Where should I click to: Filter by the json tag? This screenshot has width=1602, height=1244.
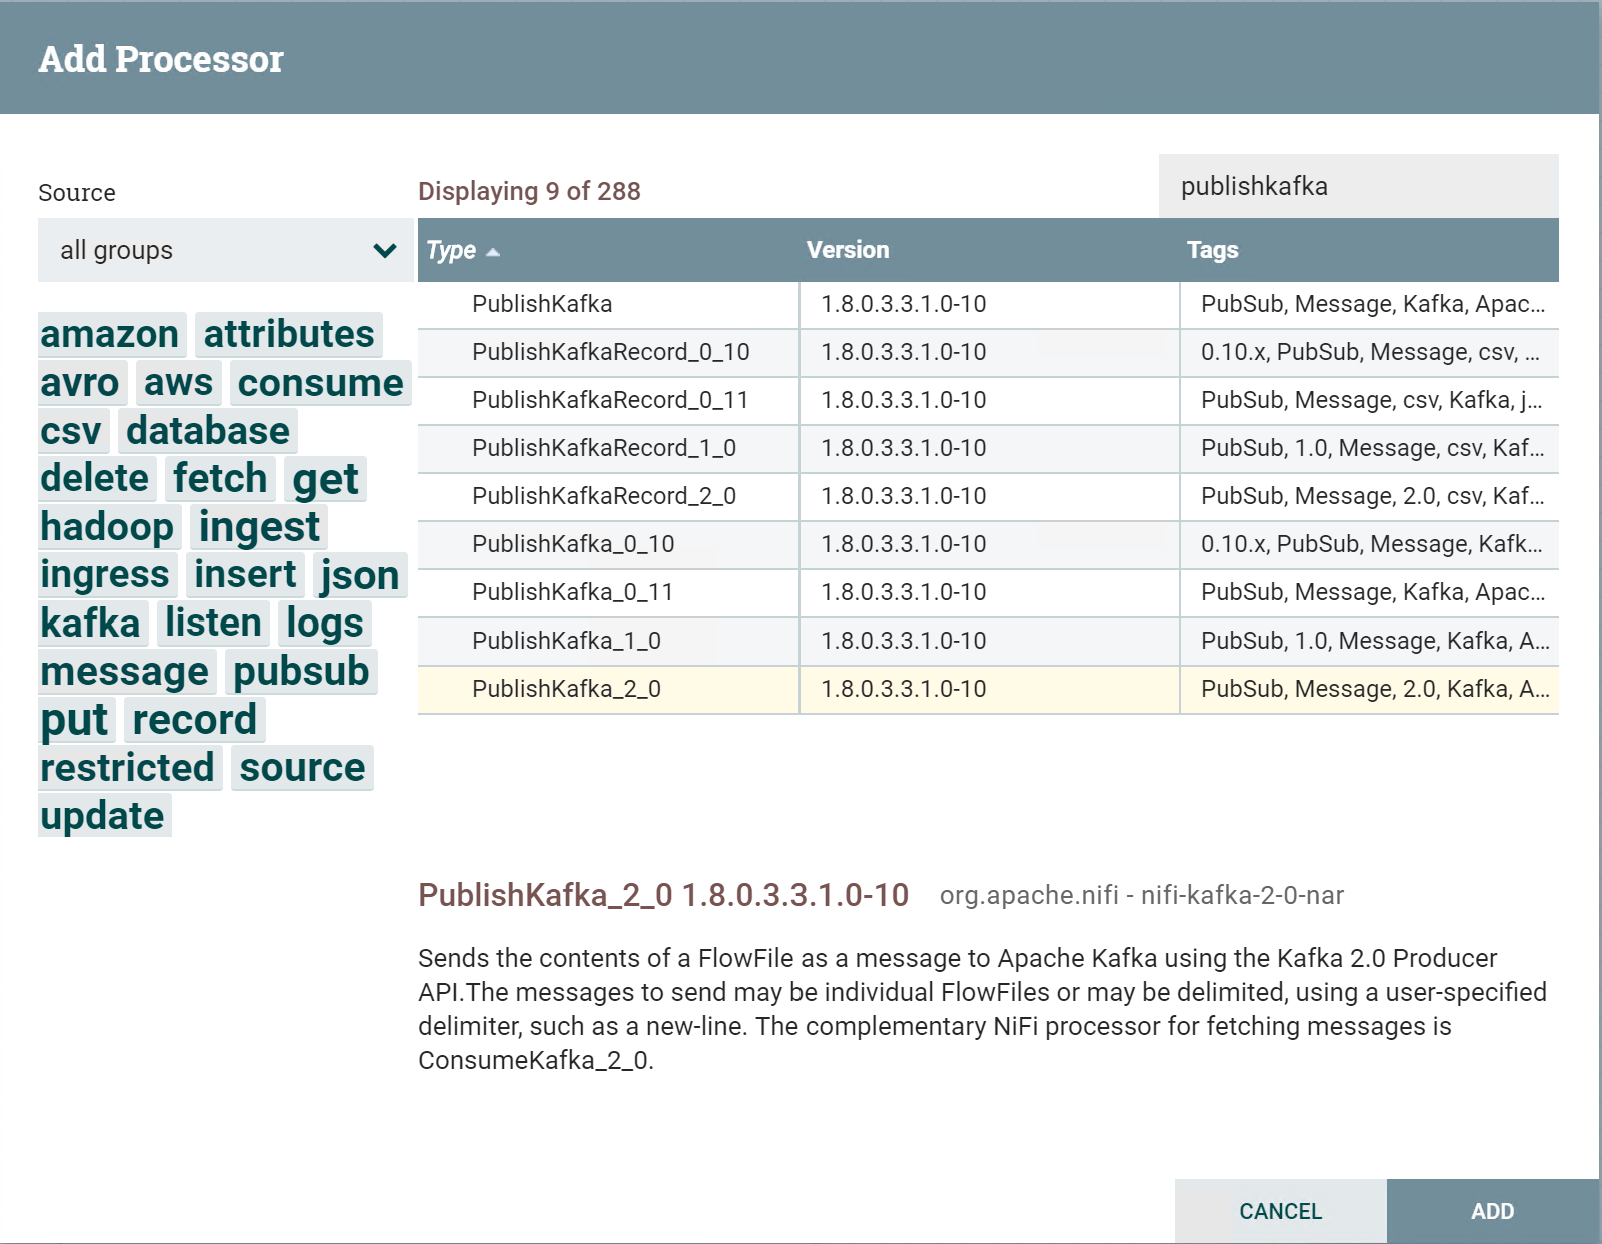(x=360, y=574)
